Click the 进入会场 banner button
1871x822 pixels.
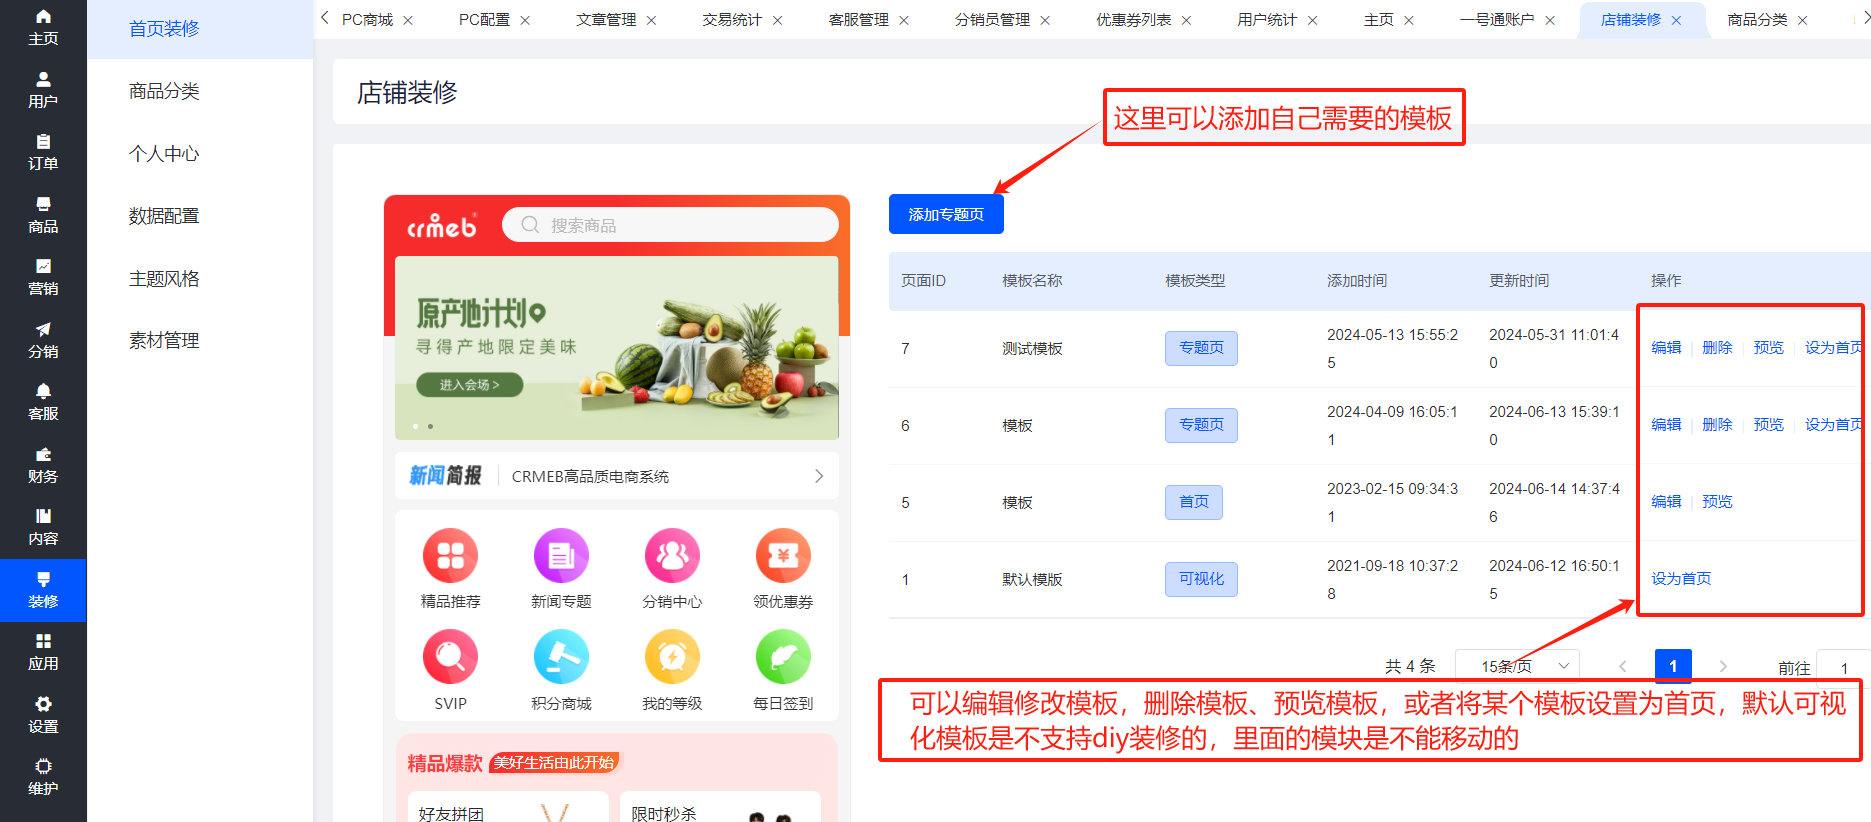point(469,385)
